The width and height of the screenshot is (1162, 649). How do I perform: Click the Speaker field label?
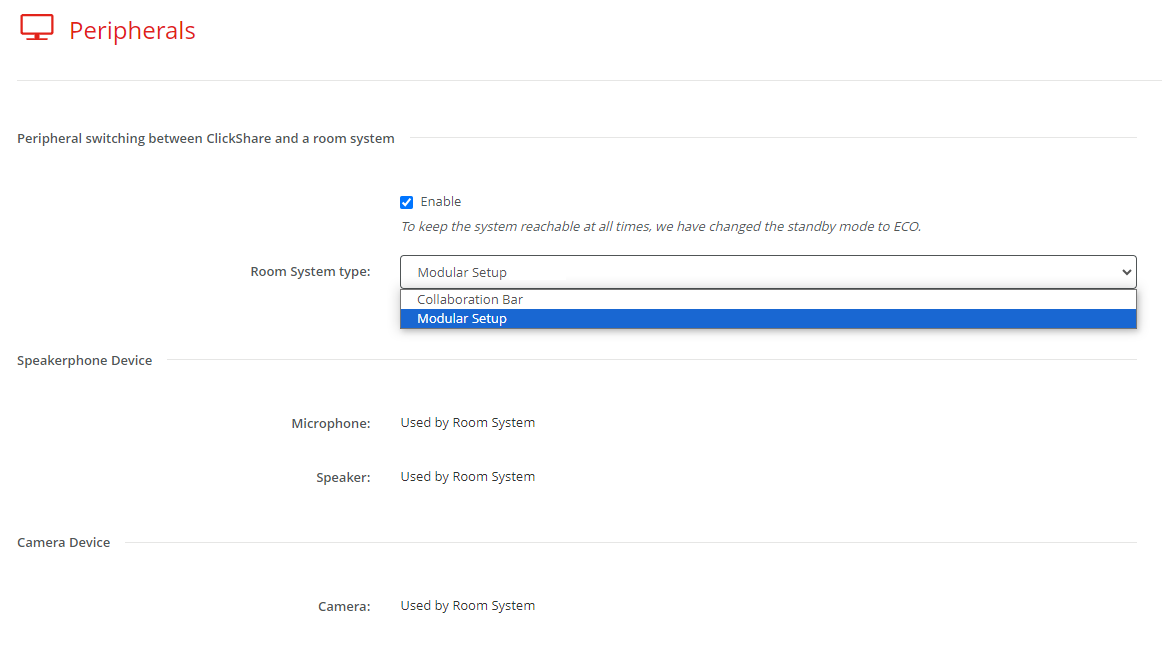coord(343,478)
